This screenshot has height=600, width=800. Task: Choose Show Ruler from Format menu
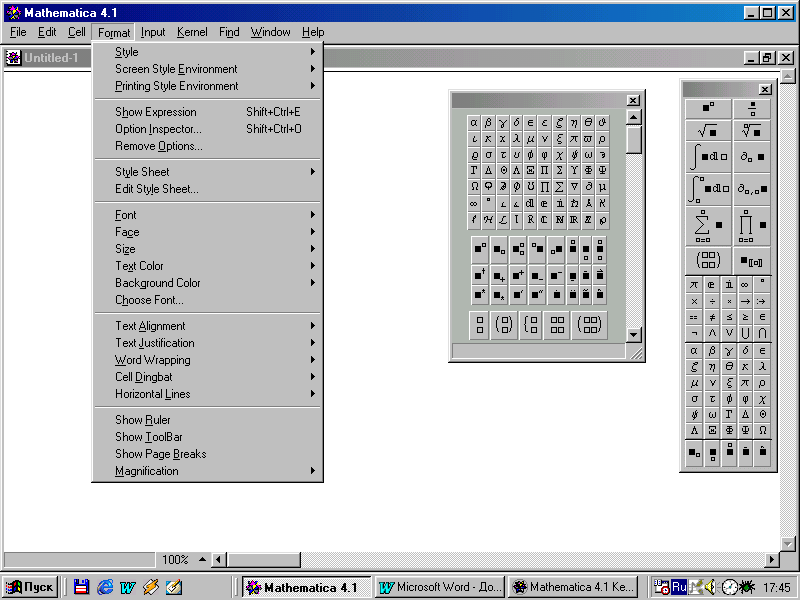click(207, 420)
